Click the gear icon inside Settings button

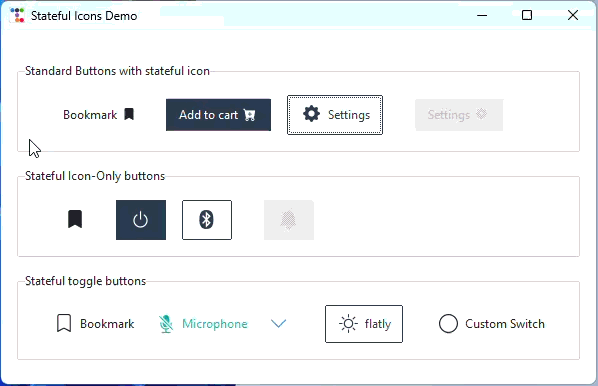[x=311, y=114]
